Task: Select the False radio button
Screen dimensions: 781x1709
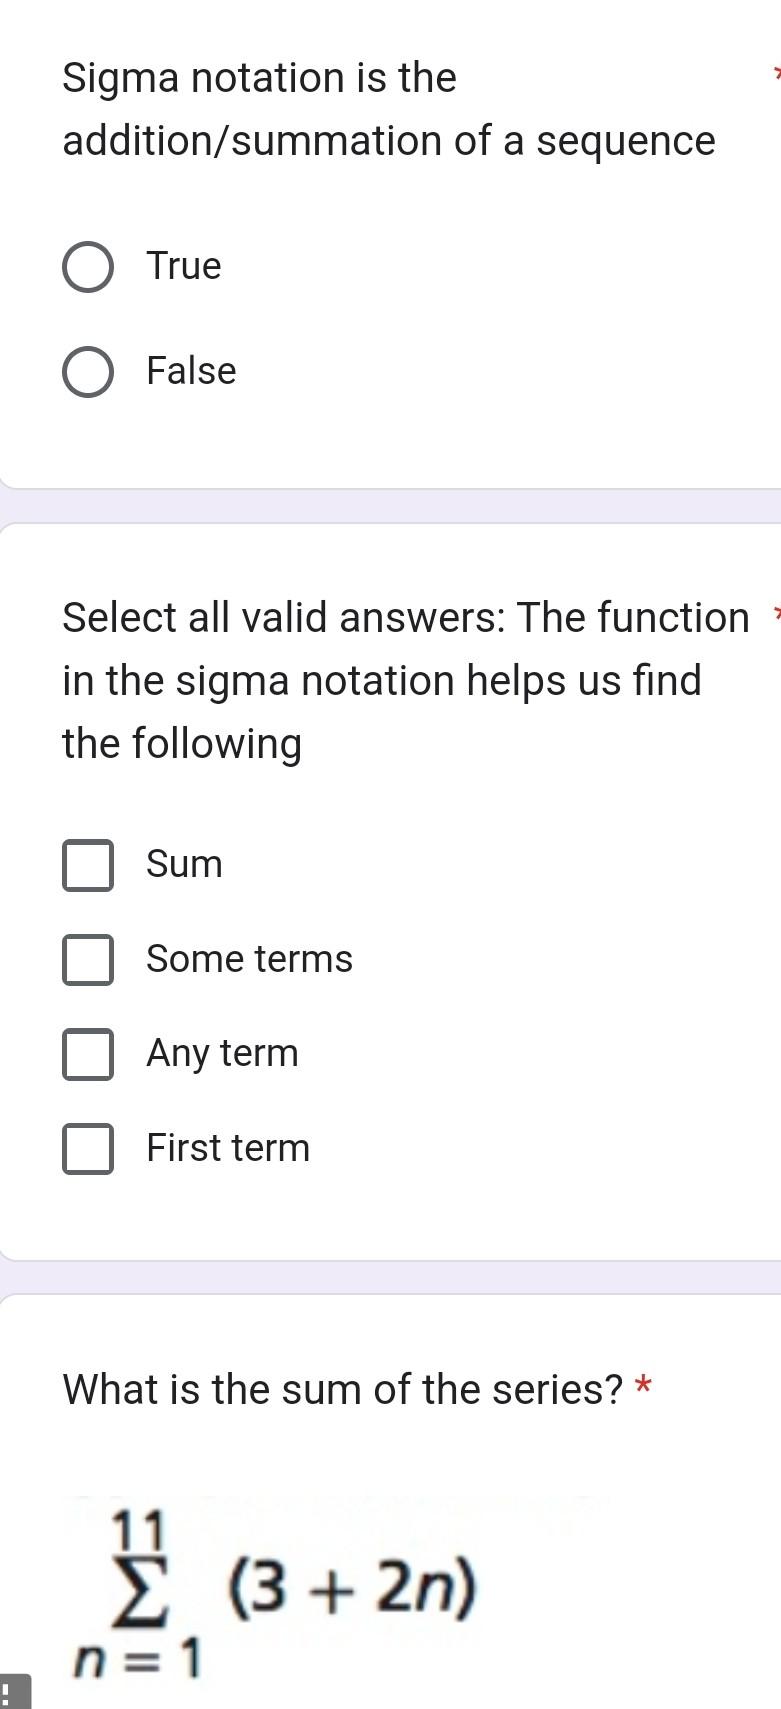Action: (x=88, y=371)
